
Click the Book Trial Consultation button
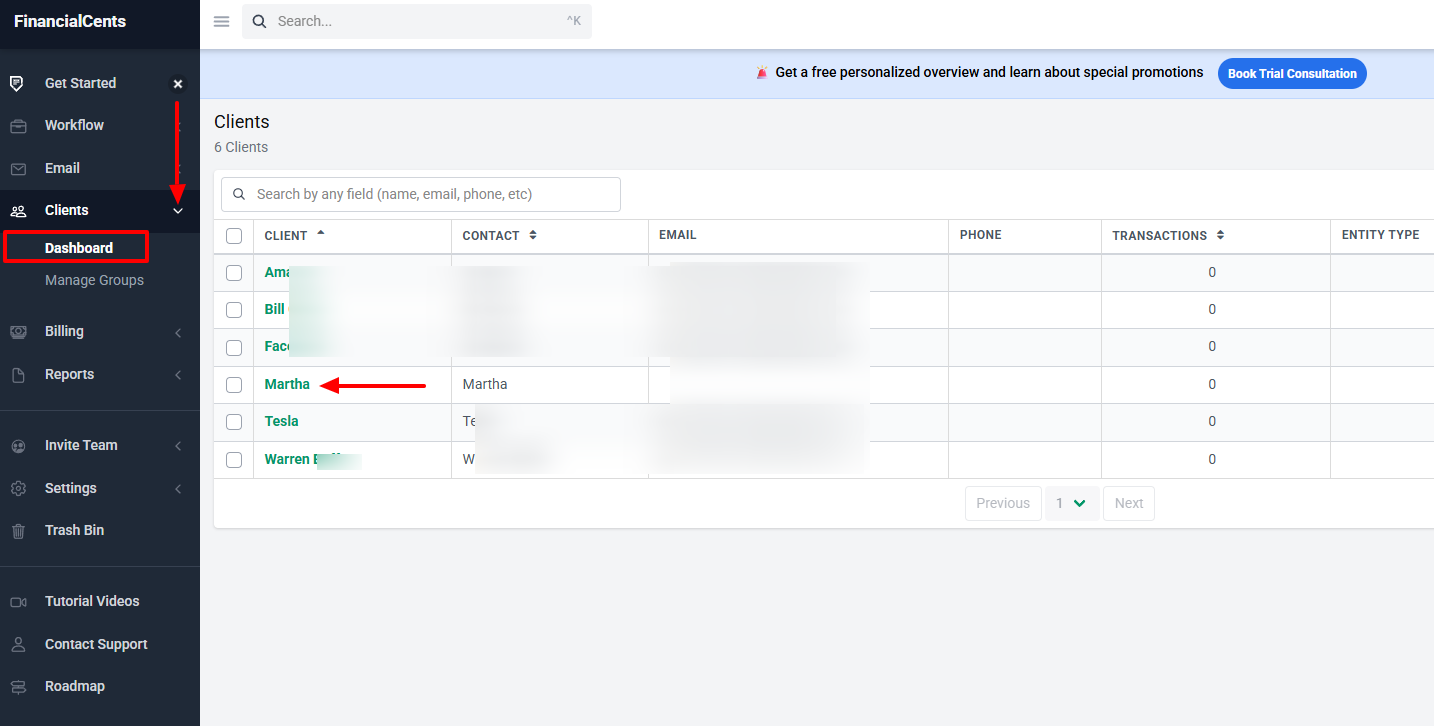point(1291,73)
